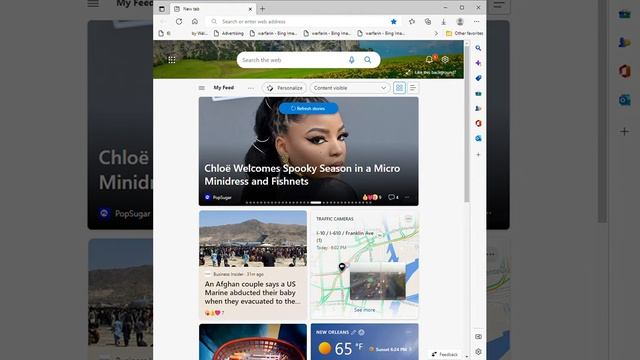Click the Refresh stories button

click(x=309, y=109)
